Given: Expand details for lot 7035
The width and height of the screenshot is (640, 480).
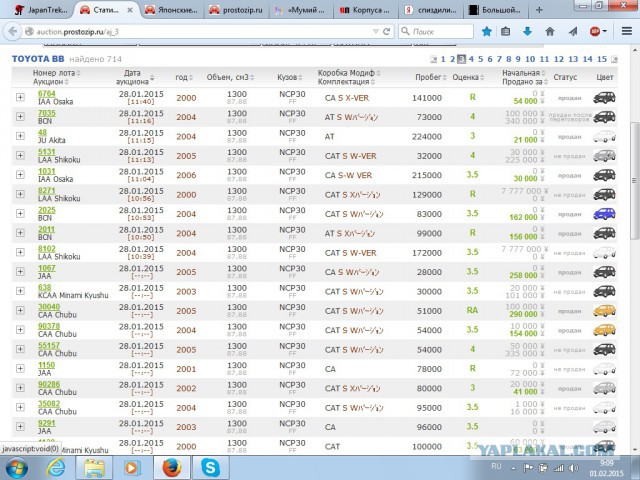Looking at the screenshot, I should (x=20, y=117).
